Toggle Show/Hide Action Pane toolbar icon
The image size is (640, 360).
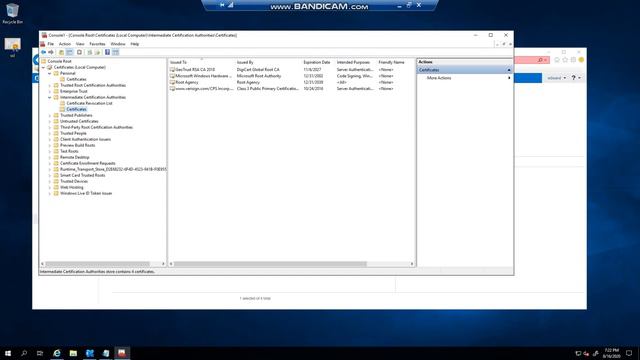point(116,52)
